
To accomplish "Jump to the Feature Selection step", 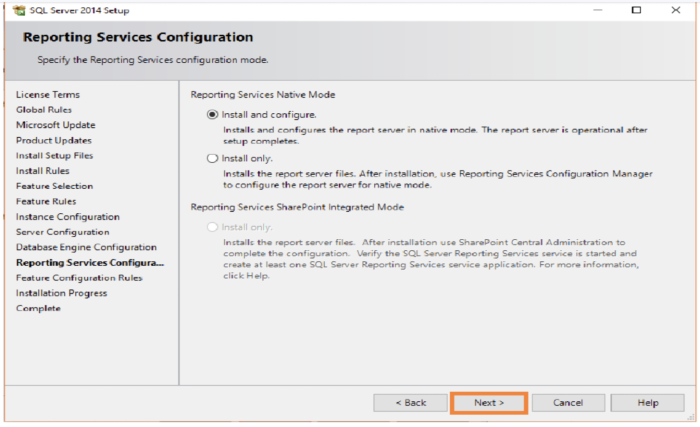I will pyautogui.click(x=54, y=186).
